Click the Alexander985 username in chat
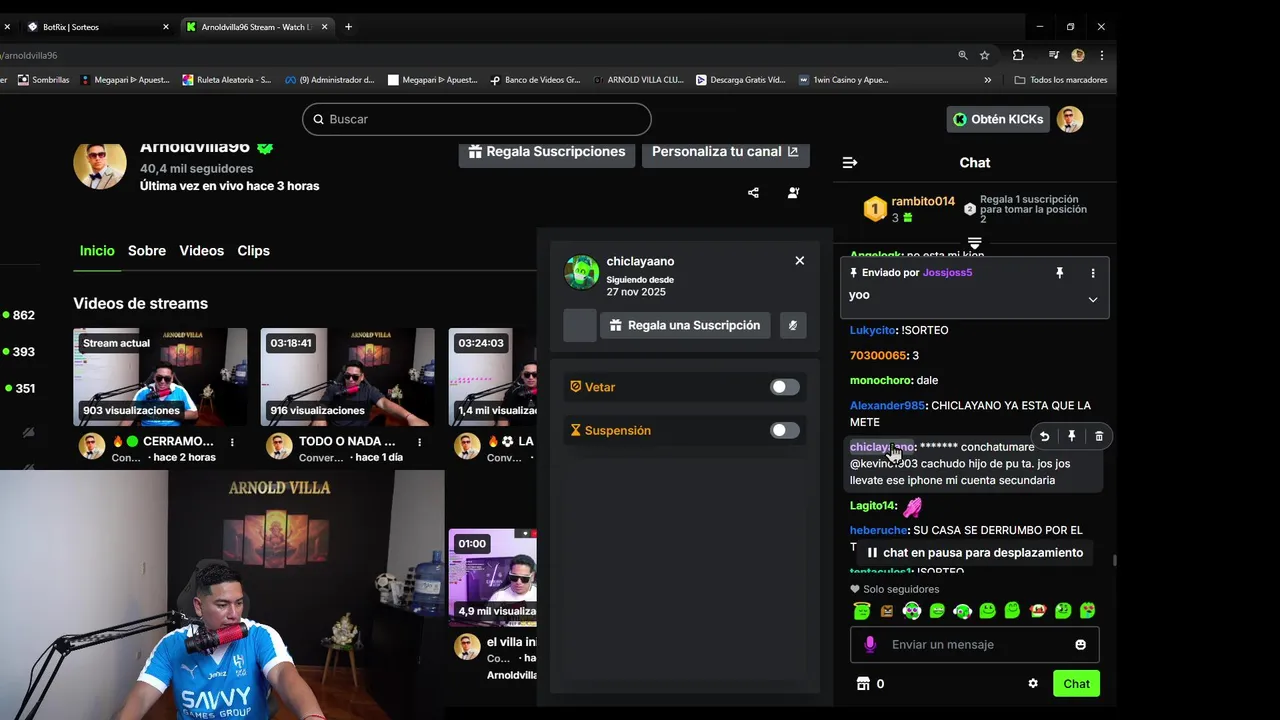The height and width of the screenshot is (720, 1280). click(887, 405)
